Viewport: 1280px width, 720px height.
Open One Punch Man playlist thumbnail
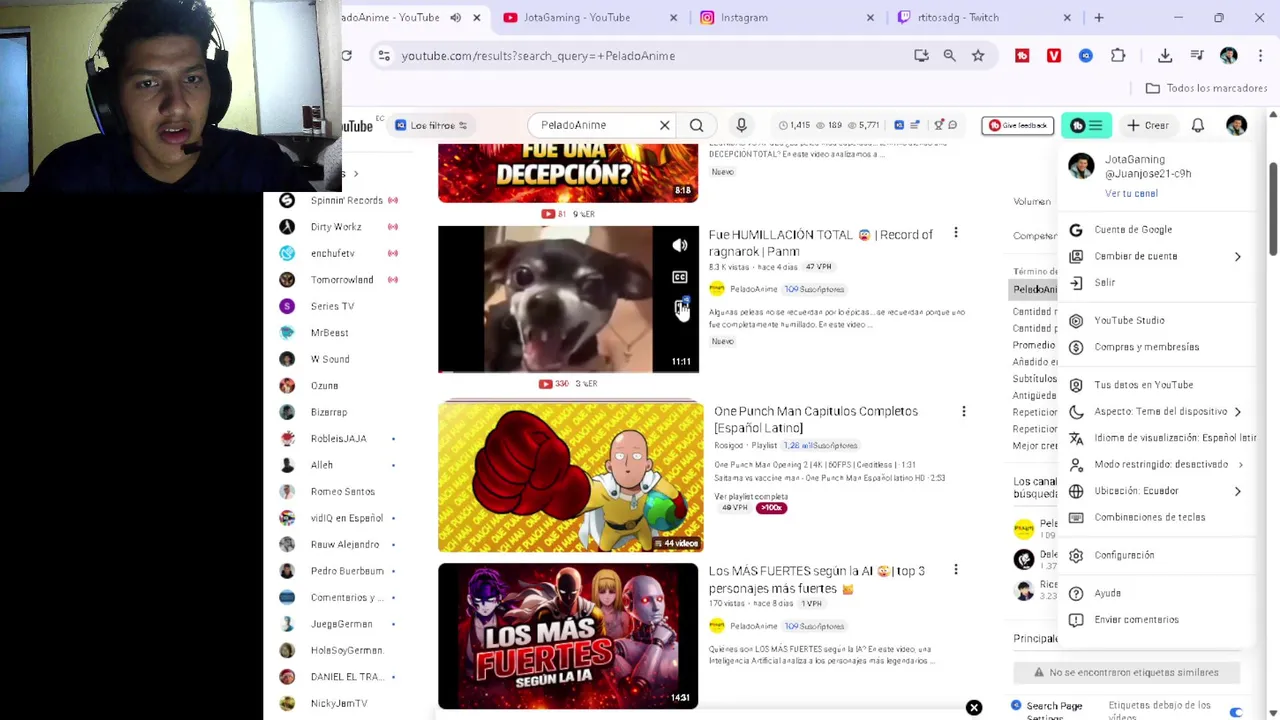coord(570,477)
